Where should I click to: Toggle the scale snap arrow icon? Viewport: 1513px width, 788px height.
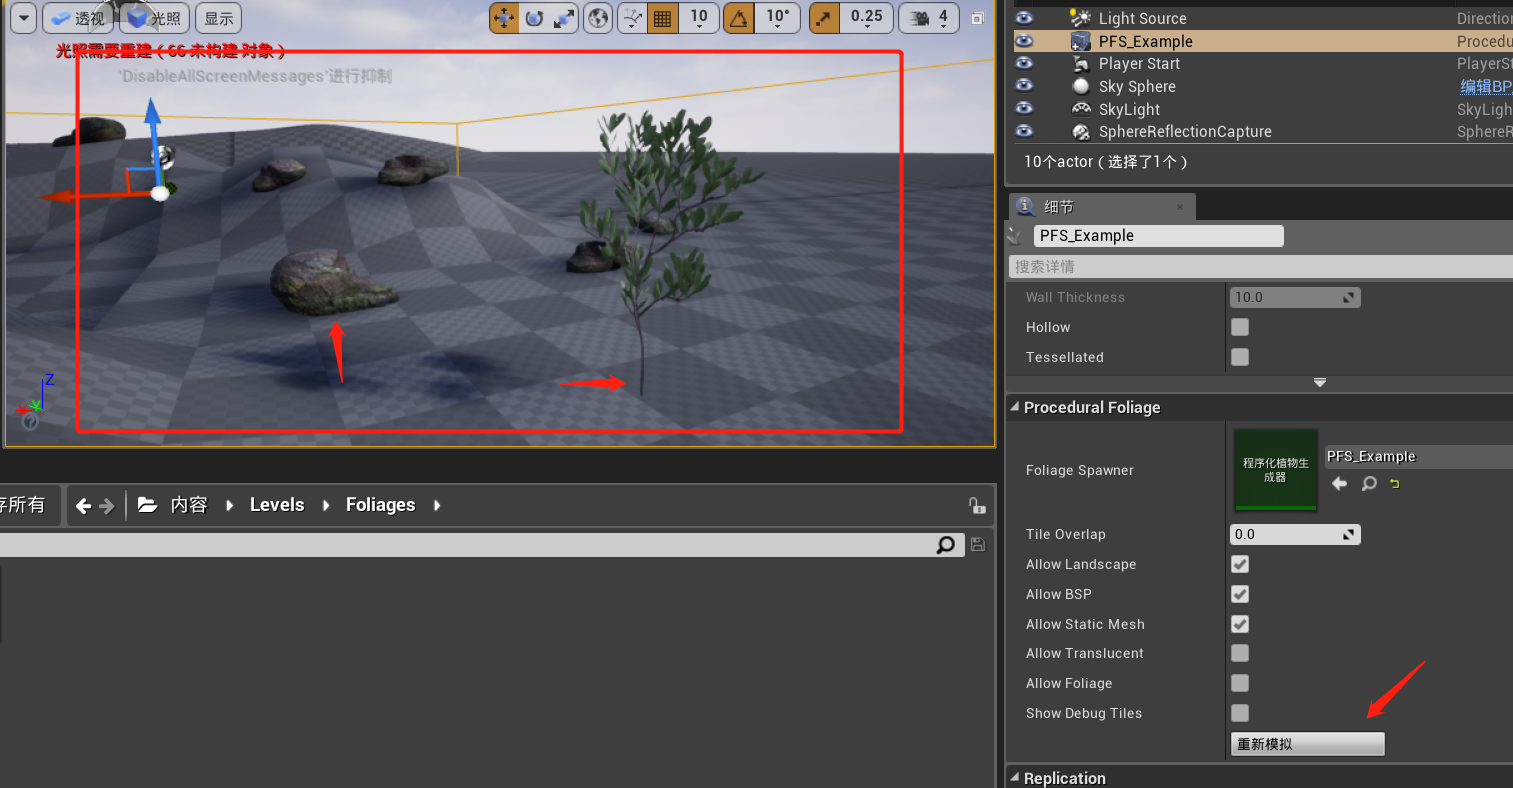click(x=825, y=18)
